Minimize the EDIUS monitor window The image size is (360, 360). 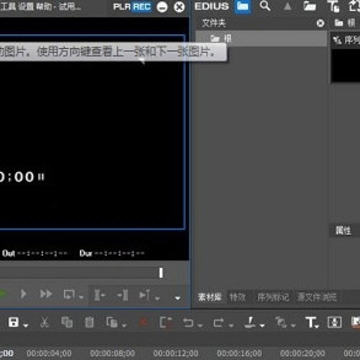162,7
